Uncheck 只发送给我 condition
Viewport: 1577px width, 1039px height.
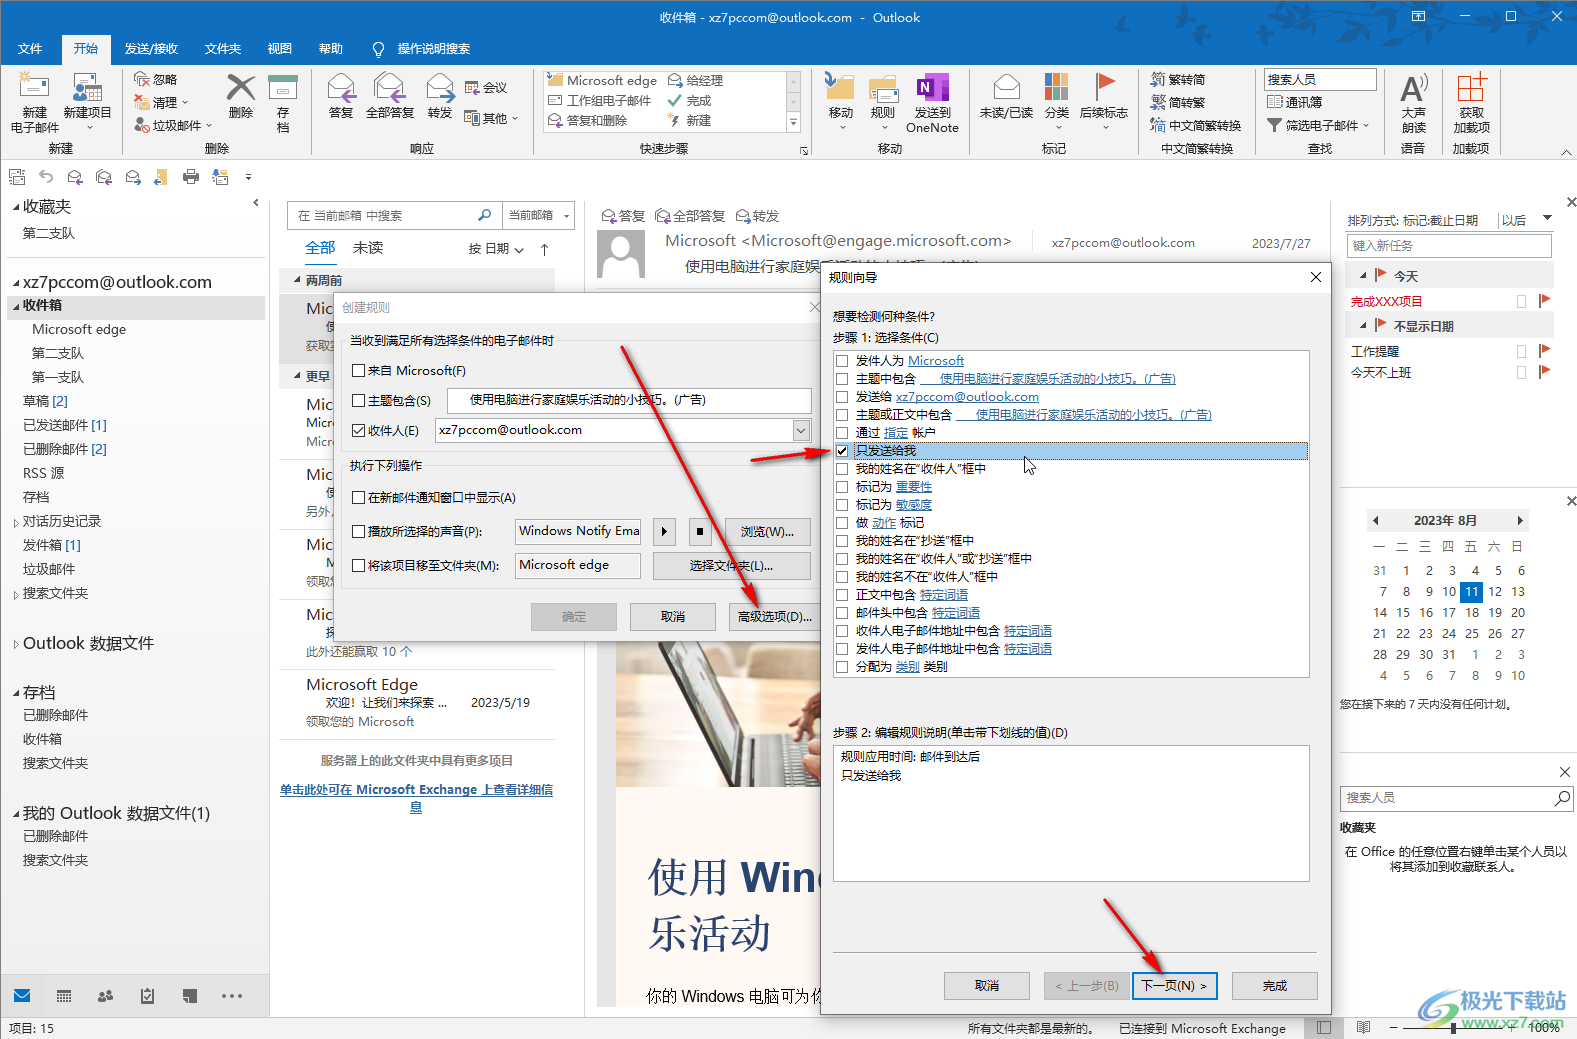click(x=842, y=451)
